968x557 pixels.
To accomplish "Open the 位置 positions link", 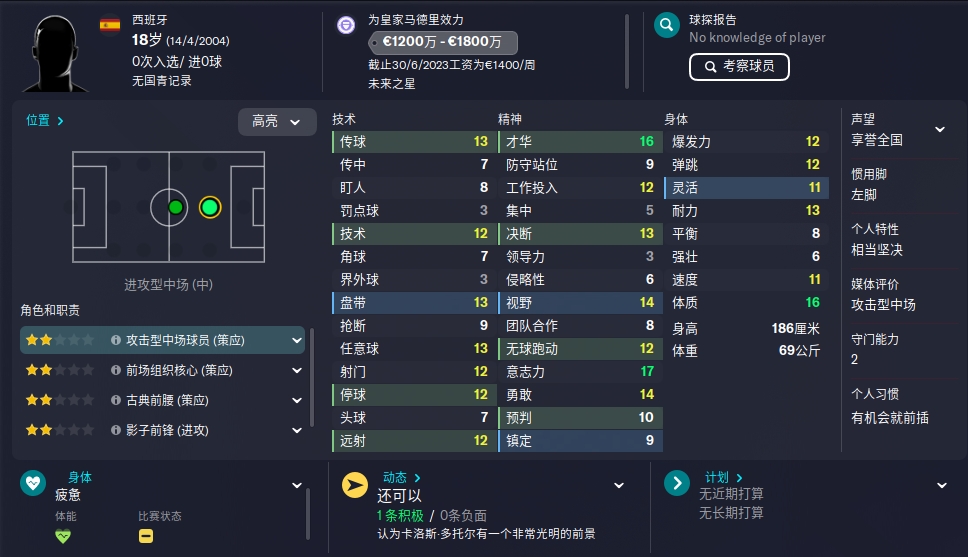I will (44, 120).
